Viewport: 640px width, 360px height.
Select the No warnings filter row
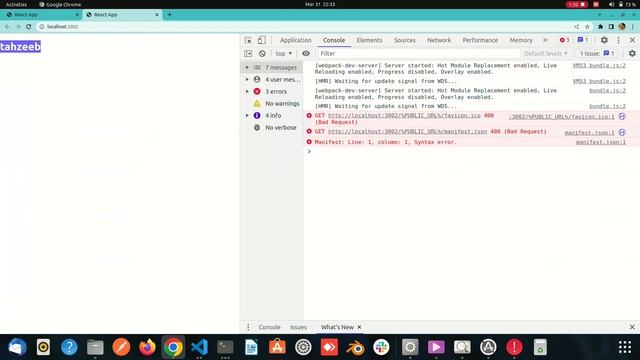click(x=272, y=104)
